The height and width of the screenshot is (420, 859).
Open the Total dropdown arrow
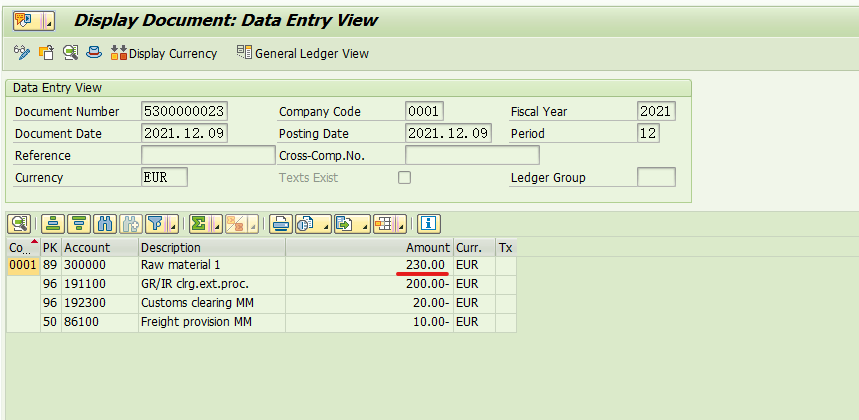[216, 223]
